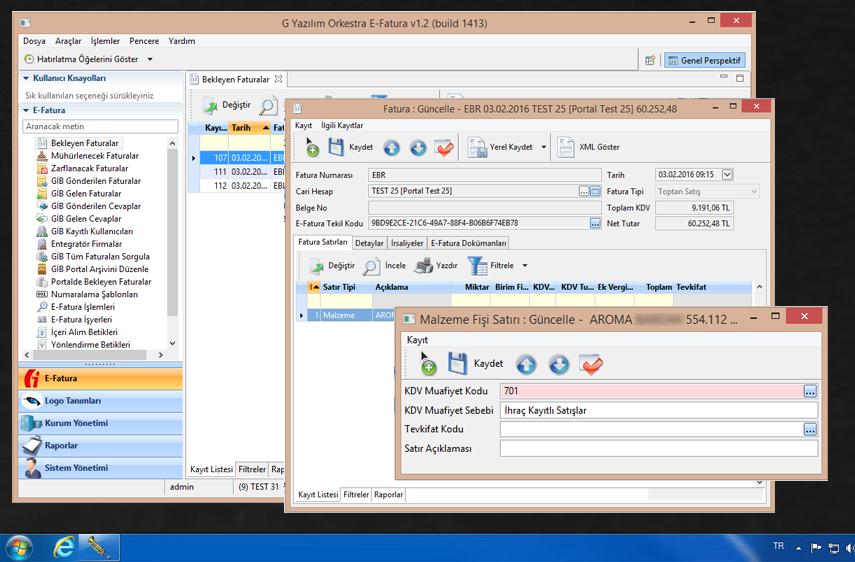
Task: Select invoice row 111 in Bekleyen Faturalar
Action: (236, 172)
